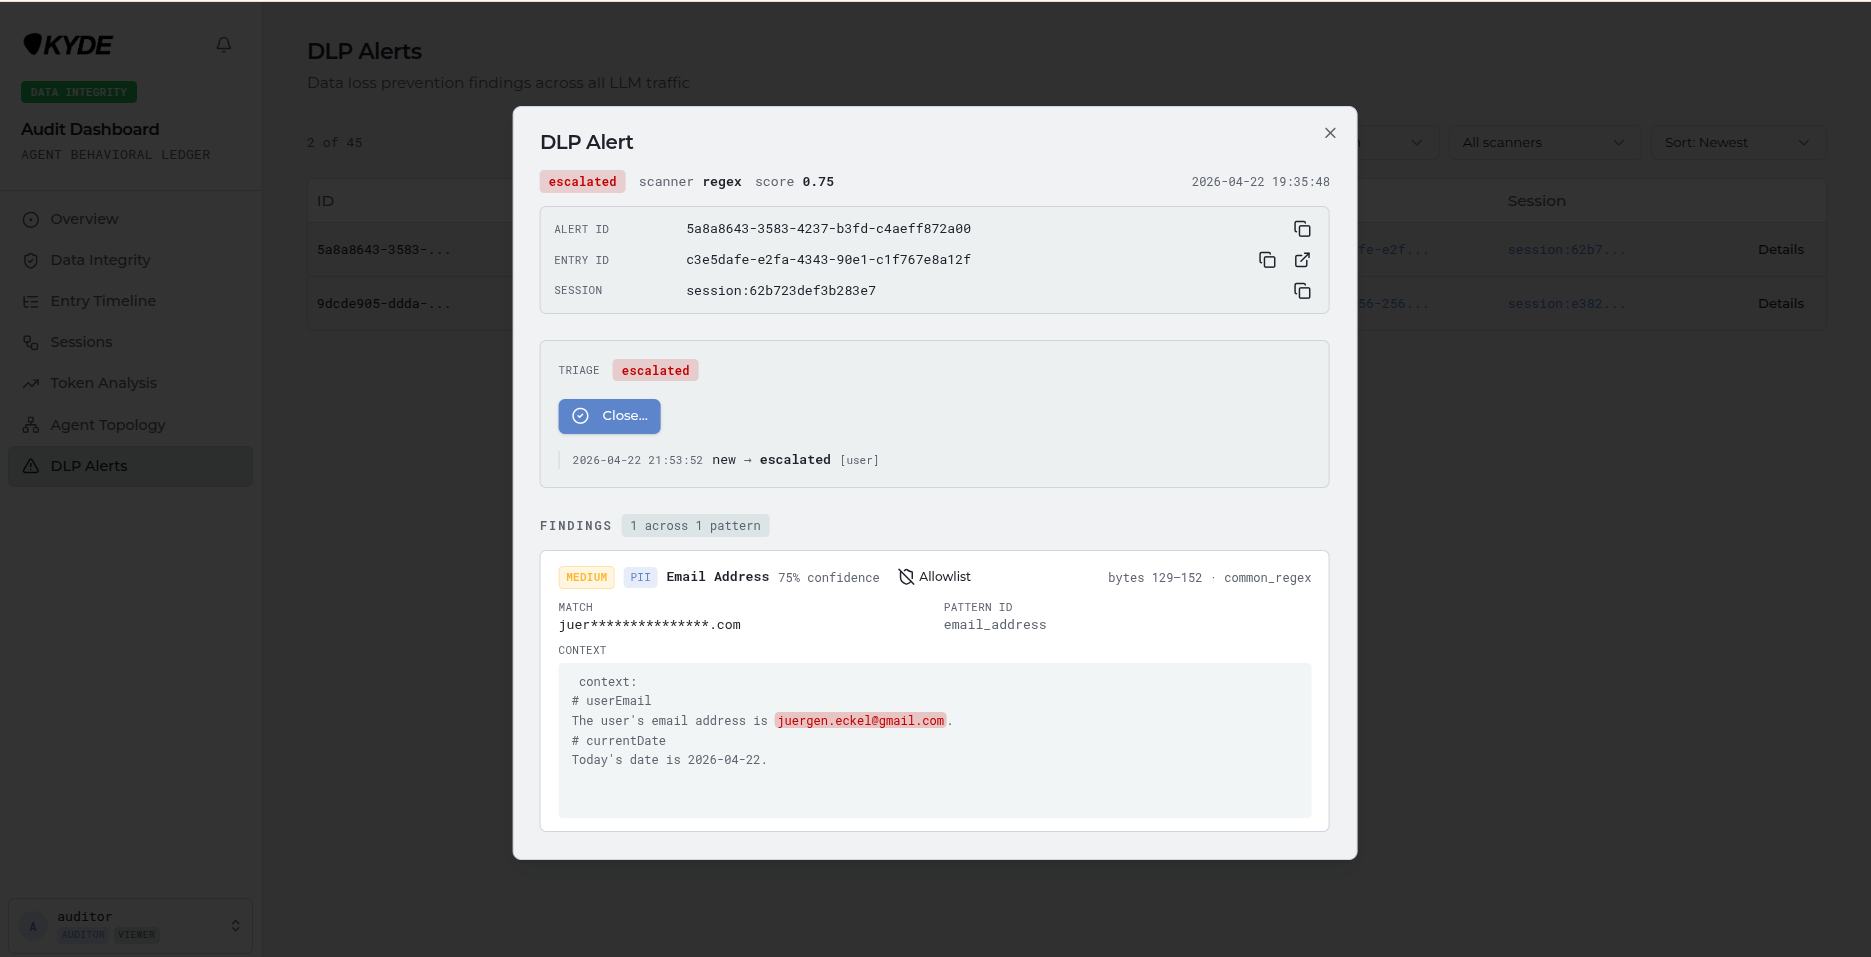Click the triage escalated badge

(655, 371)
